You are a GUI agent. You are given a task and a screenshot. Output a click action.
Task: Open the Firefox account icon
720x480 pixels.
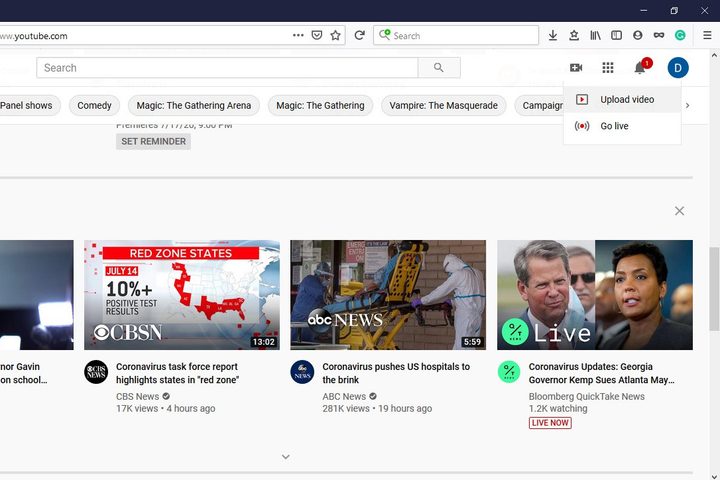(x=637, y=35)
